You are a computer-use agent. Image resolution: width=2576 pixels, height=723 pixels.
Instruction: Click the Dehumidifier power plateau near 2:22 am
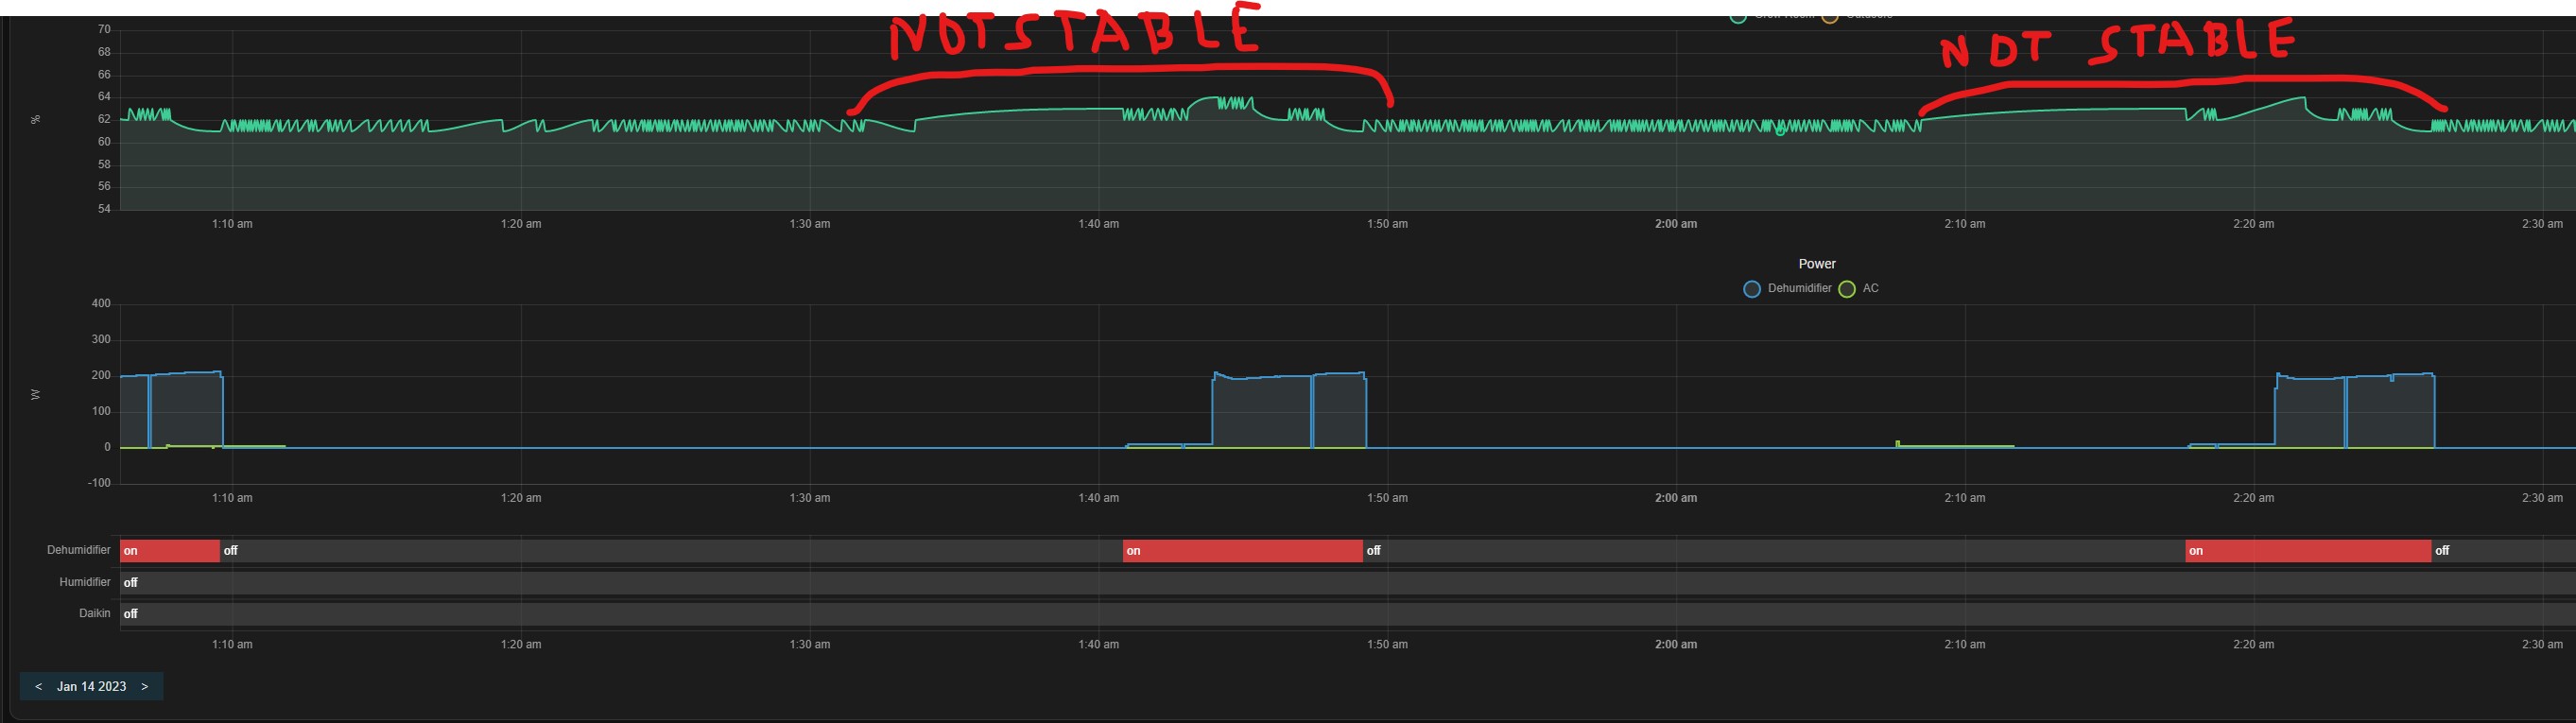tap(2355, 412)
